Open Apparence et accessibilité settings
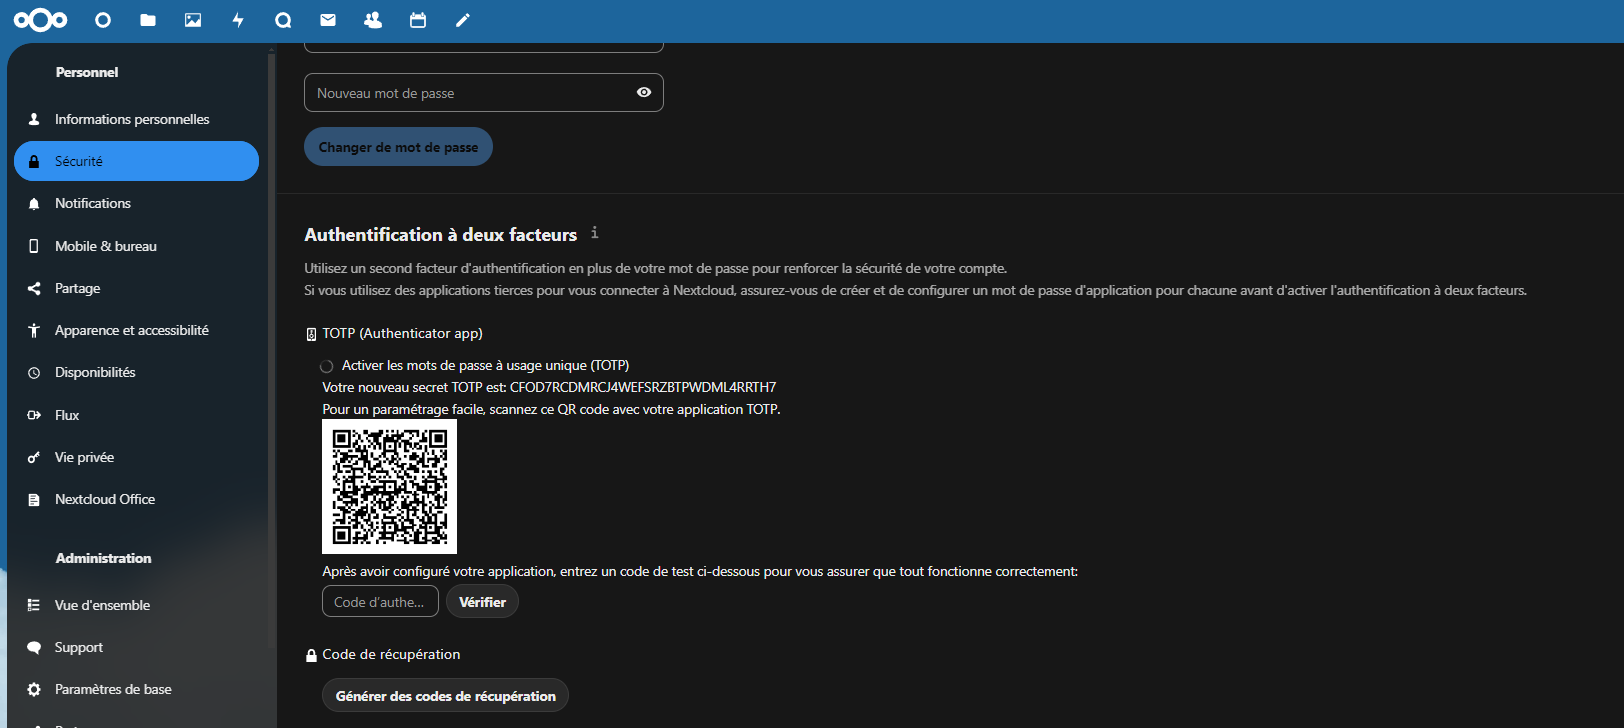The width and height of the screenshot is (1624, 728). click(x=136, y=330)
